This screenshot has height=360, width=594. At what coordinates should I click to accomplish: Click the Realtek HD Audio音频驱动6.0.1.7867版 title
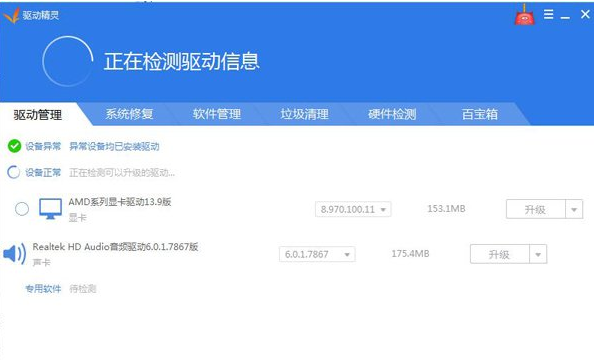point(115,247)
